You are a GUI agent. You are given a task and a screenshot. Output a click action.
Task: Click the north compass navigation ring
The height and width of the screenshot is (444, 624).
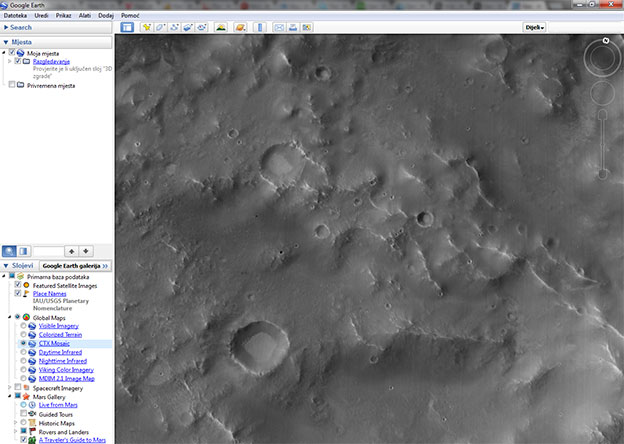(x=603, y=59)
